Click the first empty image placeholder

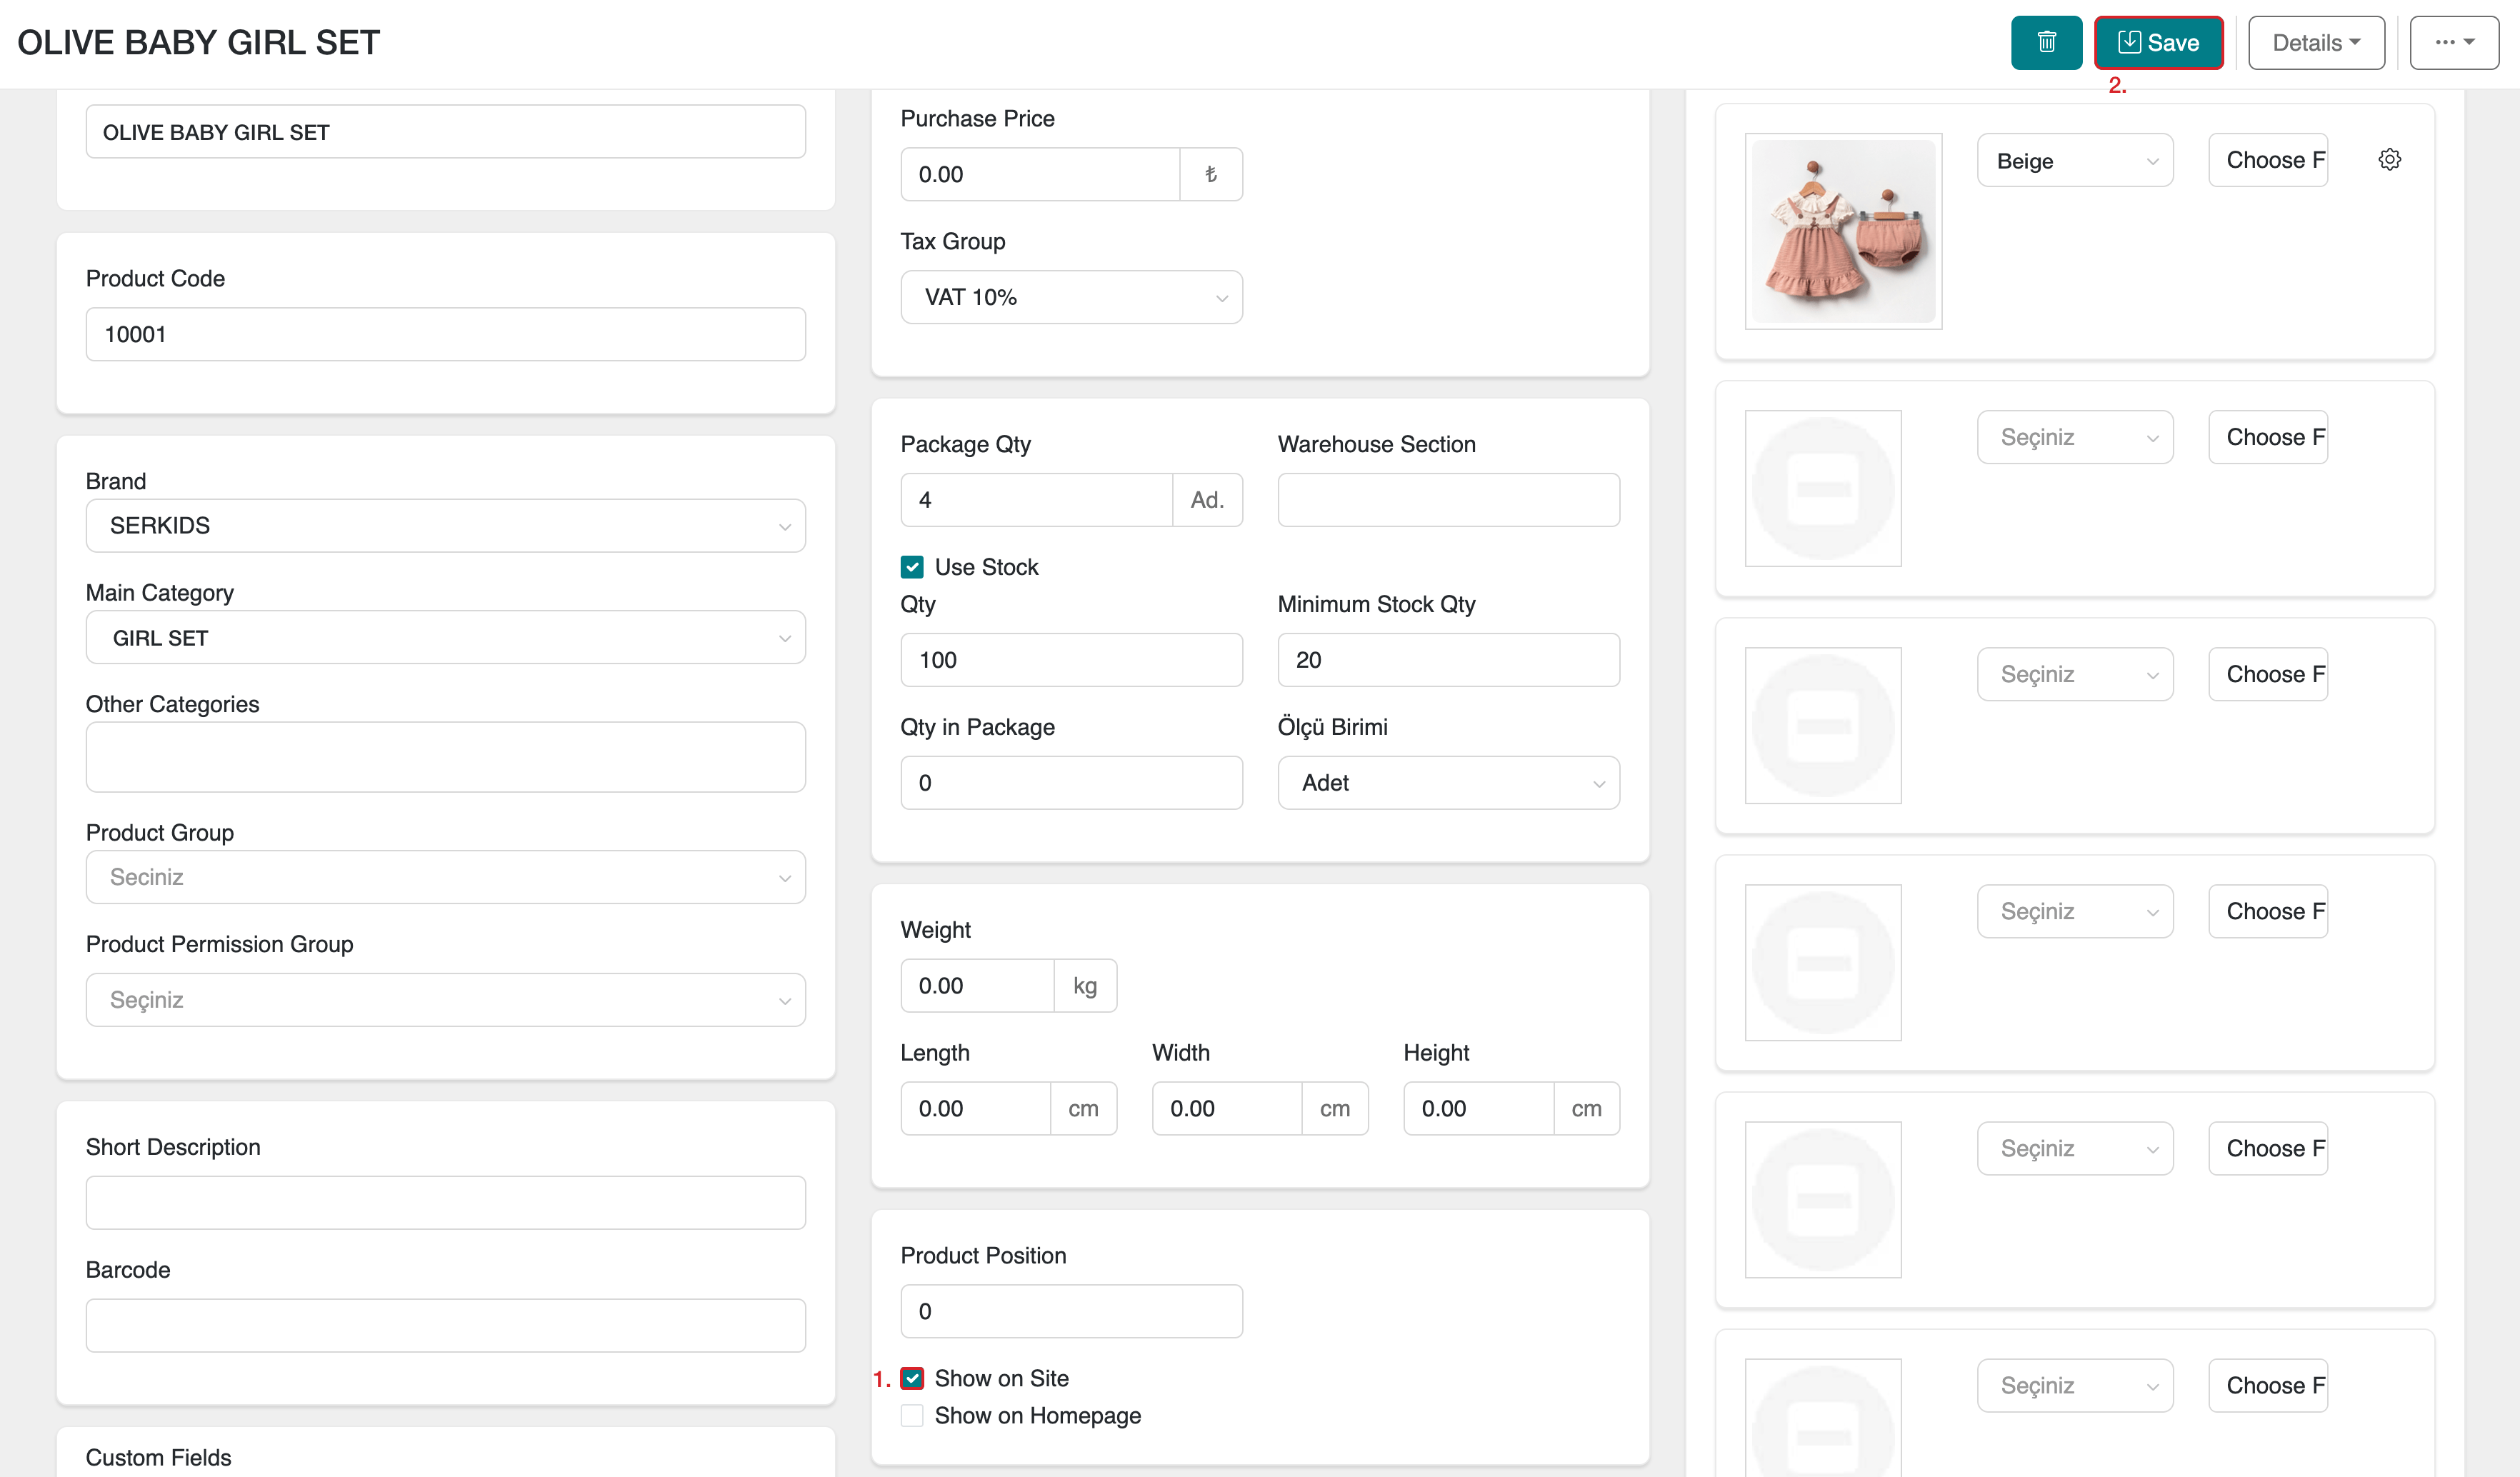(x=1822, y=489)
